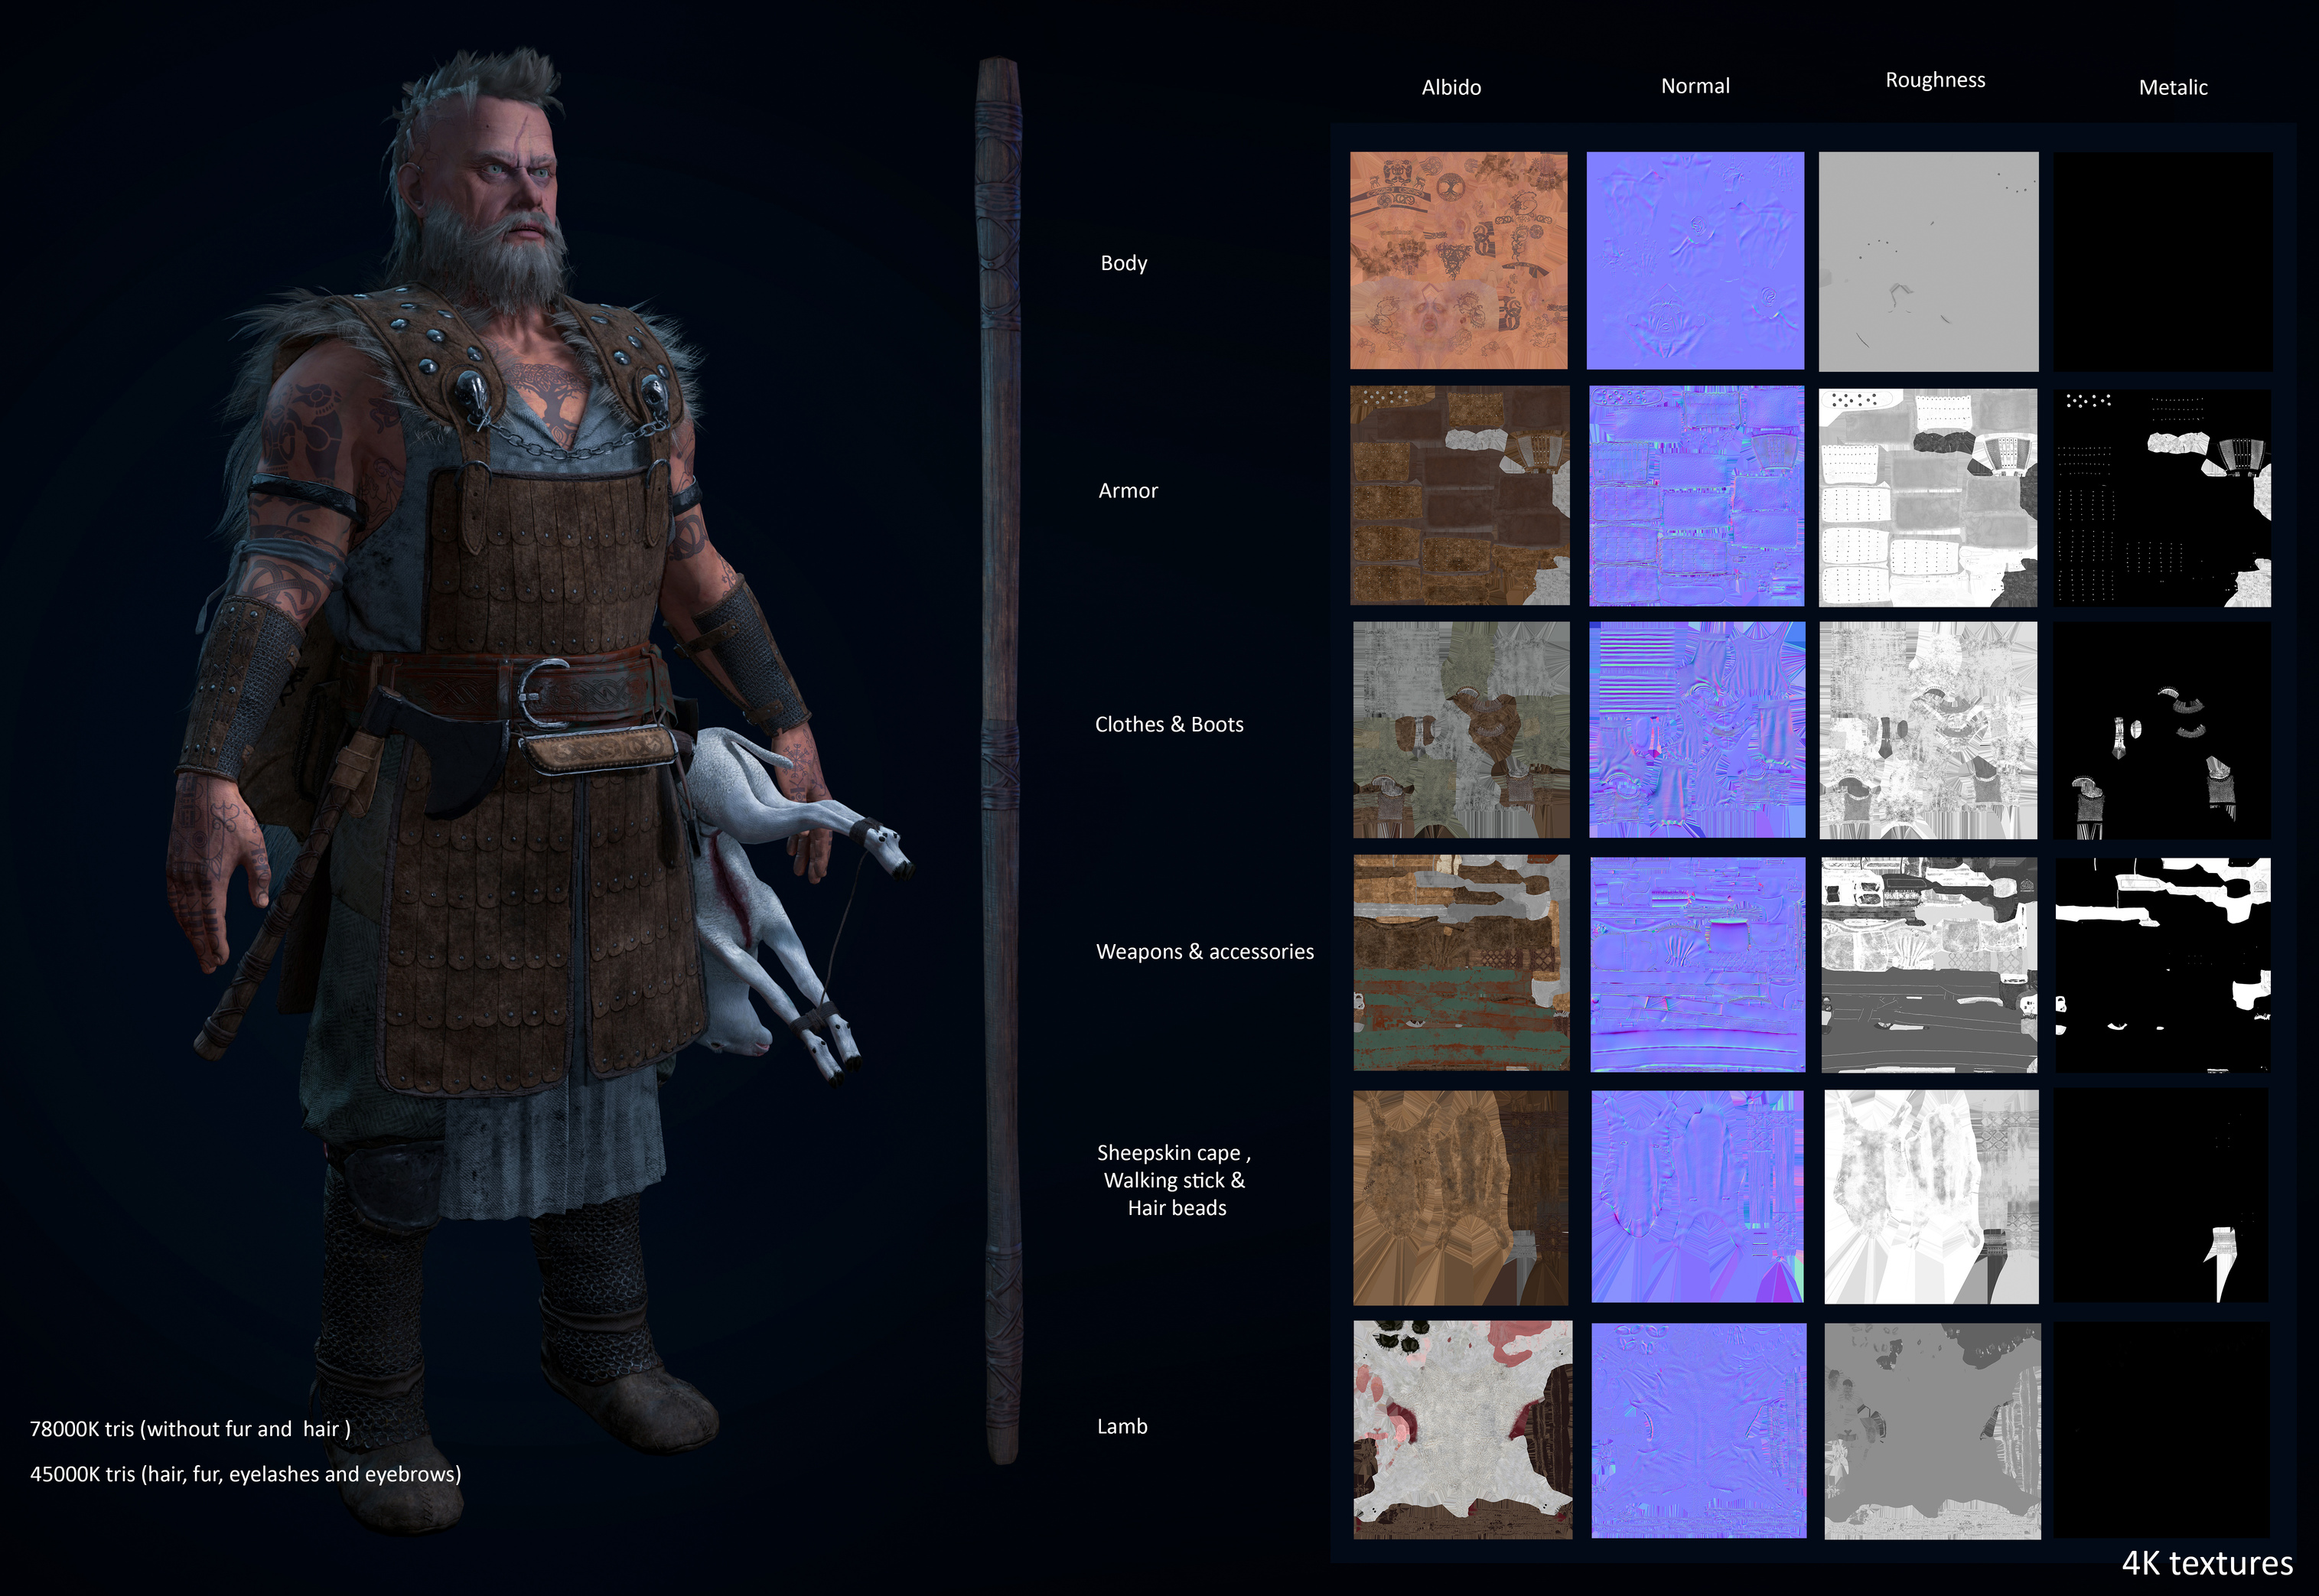Open the Lamb roughness map thumbnail
This screenshot has width=2319, height=1596.
[1933, 1432]
